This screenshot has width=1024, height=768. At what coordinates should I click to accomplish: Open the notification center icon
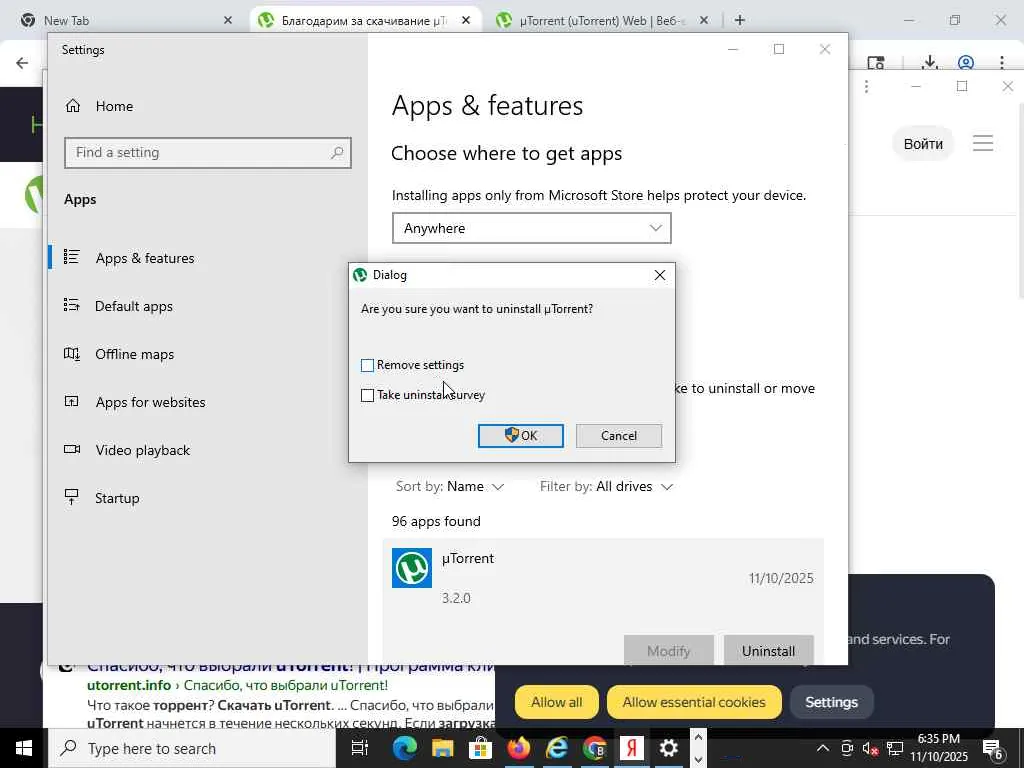tap(993, 750)
